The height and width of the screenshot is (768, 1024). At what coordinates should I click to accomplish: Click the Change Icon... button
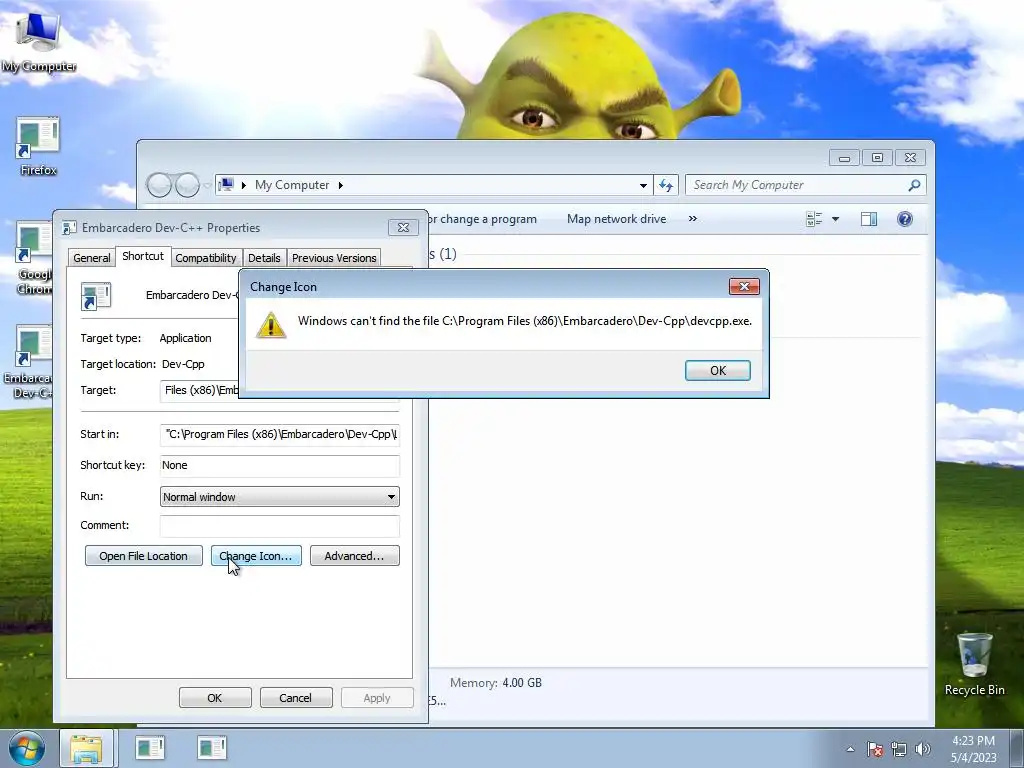pyautogui.click(x=256, y=556)
